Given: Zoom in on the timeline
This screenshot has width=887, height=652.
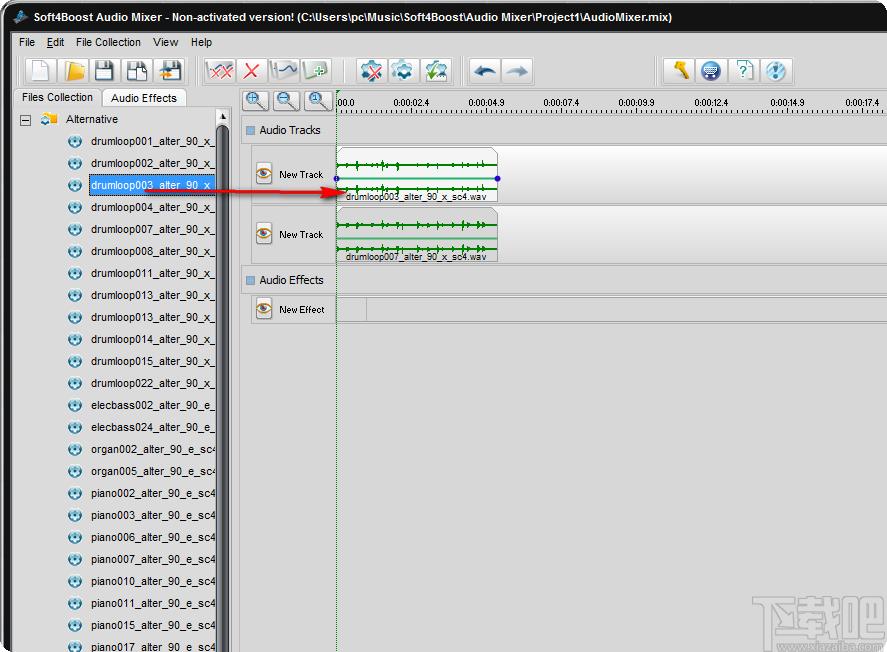Looking at the screenshot, I should 256,100.
